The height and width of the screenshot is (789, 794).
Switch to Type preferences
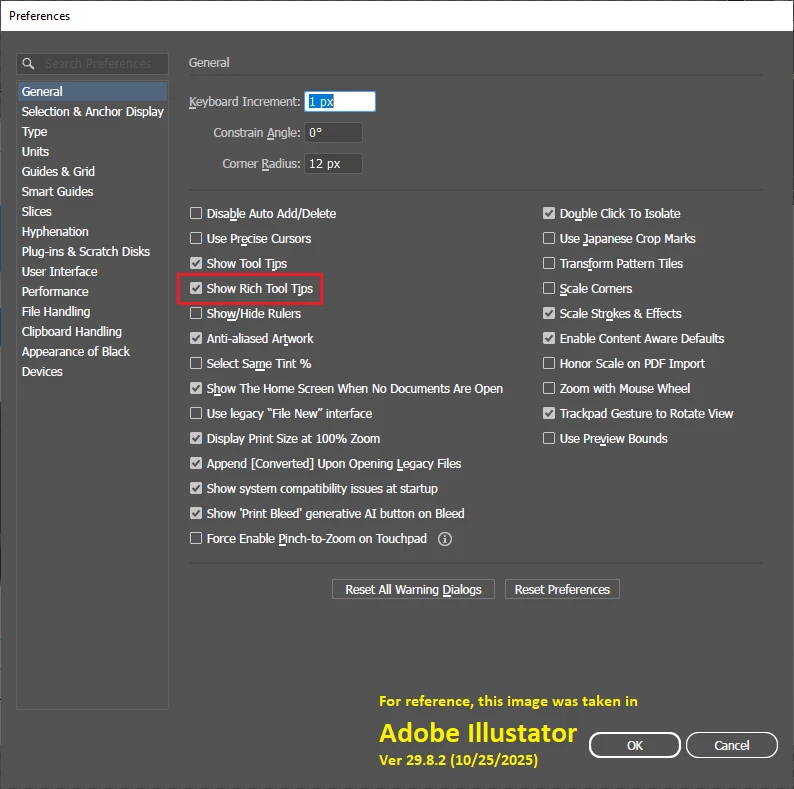93,132
